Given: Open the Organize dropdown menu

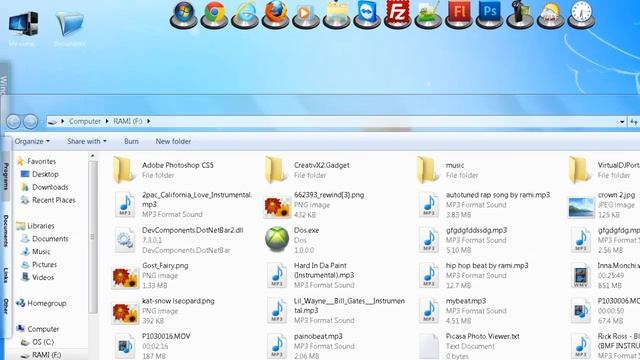Looking at the screenshot, I should point(32,141).
